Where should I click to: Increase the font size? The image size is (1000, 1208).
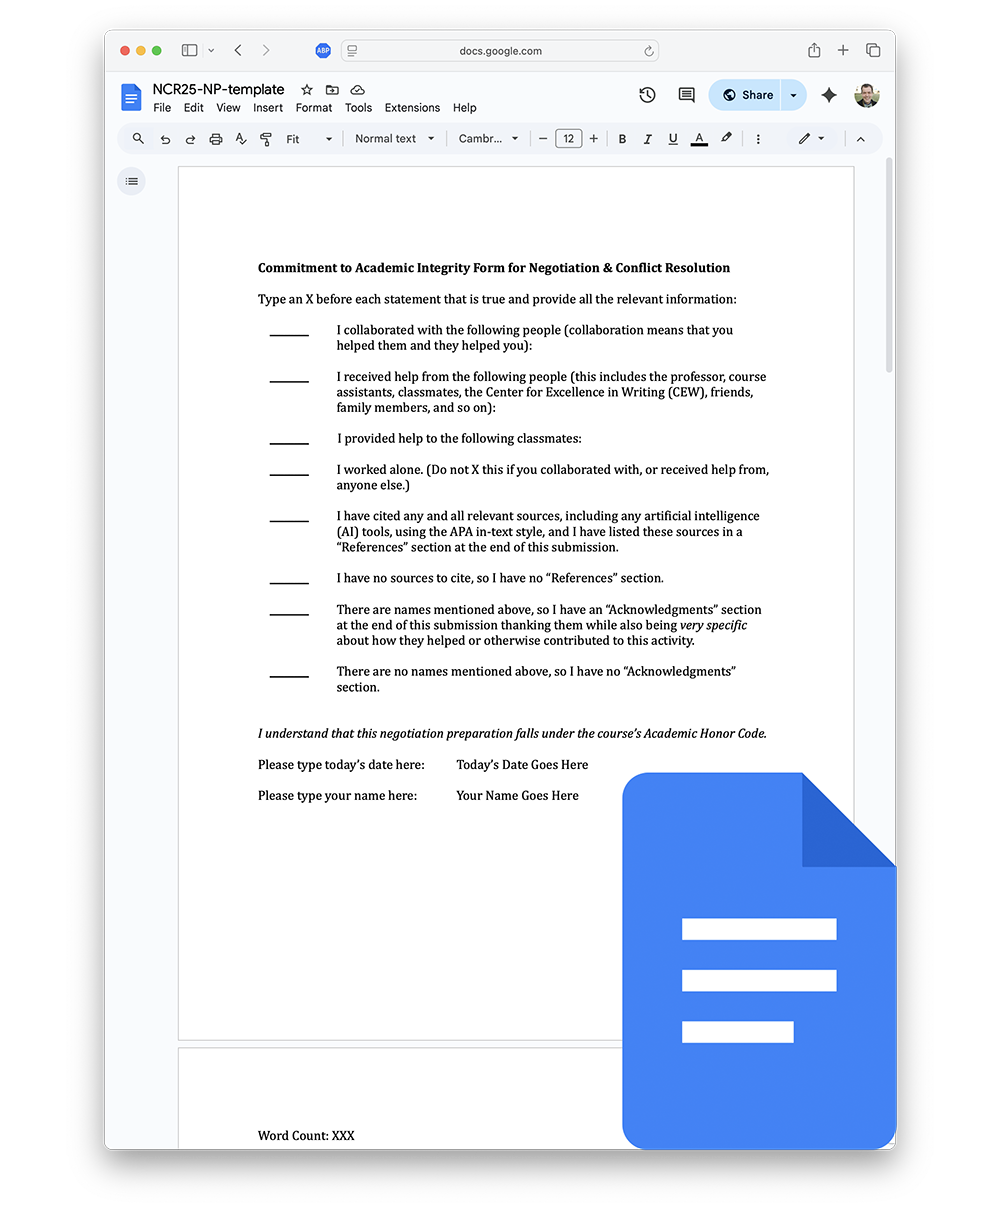point(593,139)
